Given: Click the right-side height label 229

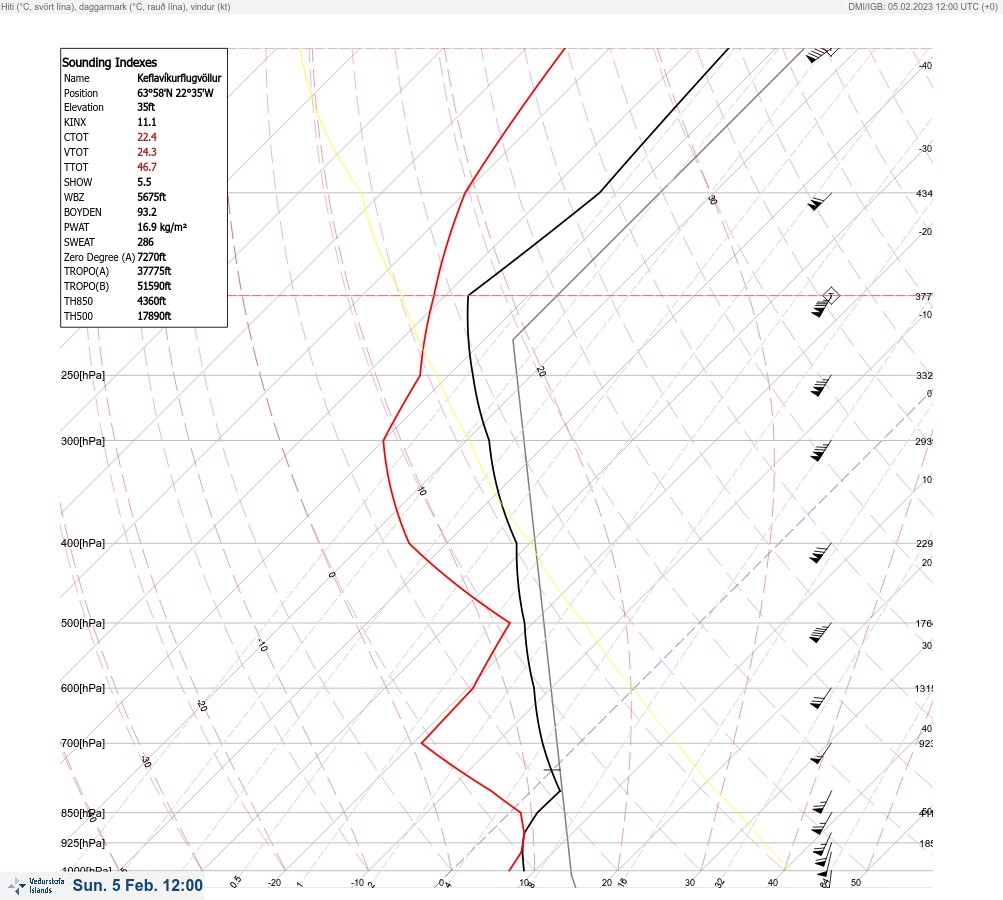Looking at the screenshot, I should pos(924,544).
